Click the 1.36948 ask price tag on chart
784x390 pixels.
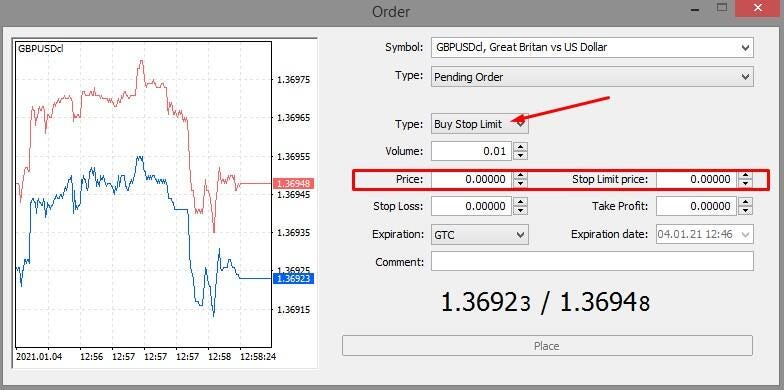click(293, 184)
